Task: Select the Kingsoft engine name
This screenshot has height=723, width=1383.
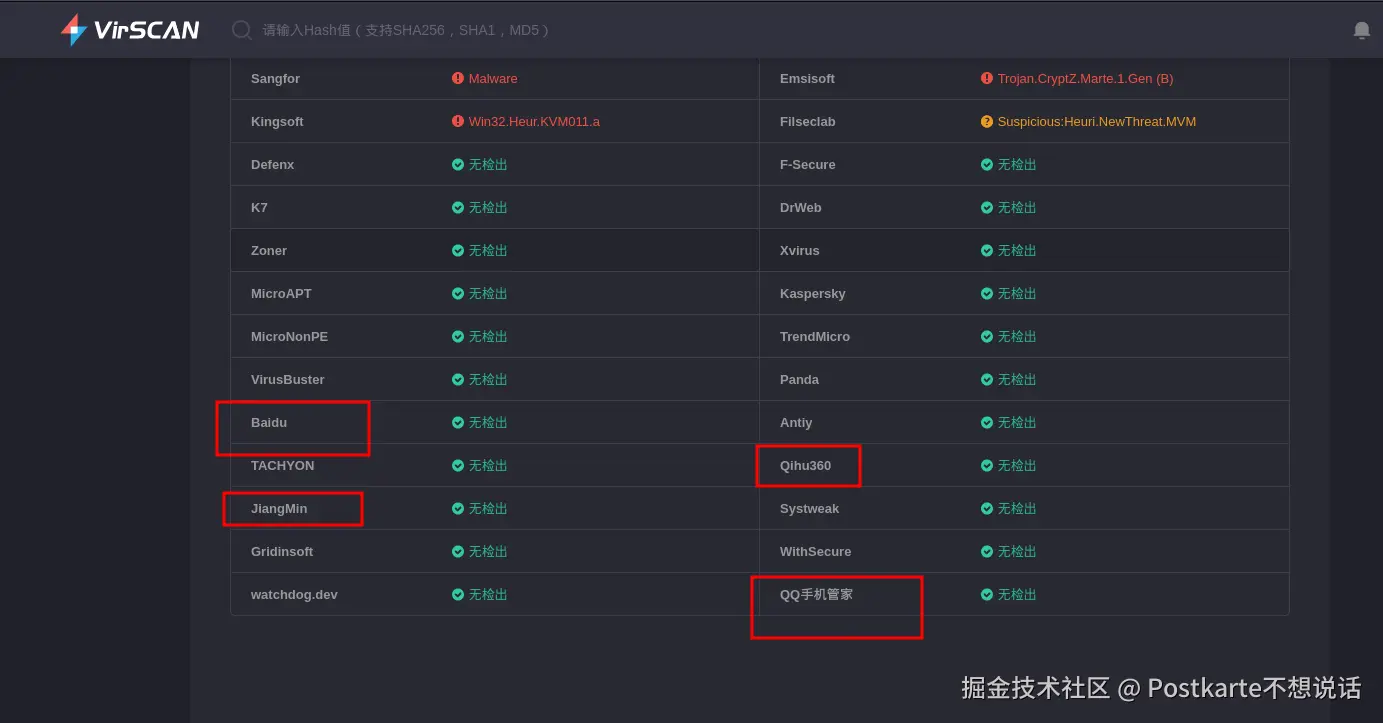Action: [x=277, y=121]
